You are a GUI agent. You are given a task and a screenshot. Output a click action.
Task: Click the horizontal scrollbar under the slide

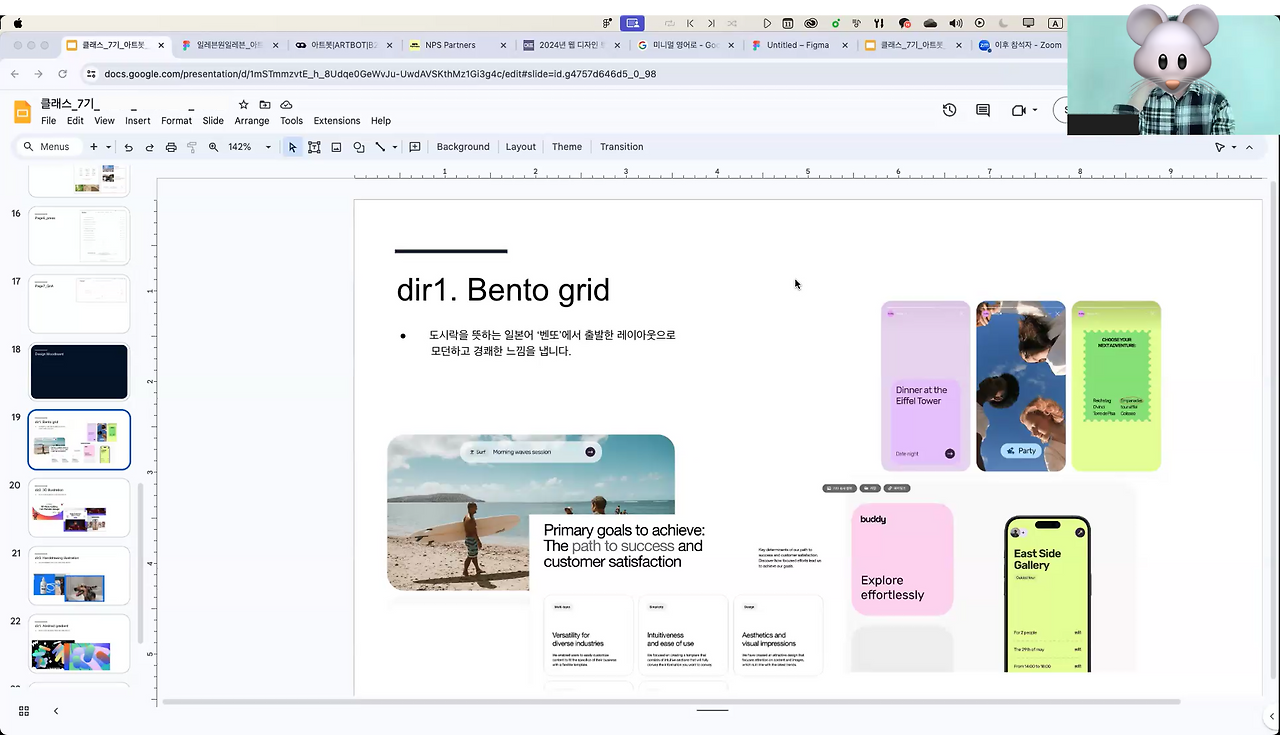coord(670,702)
